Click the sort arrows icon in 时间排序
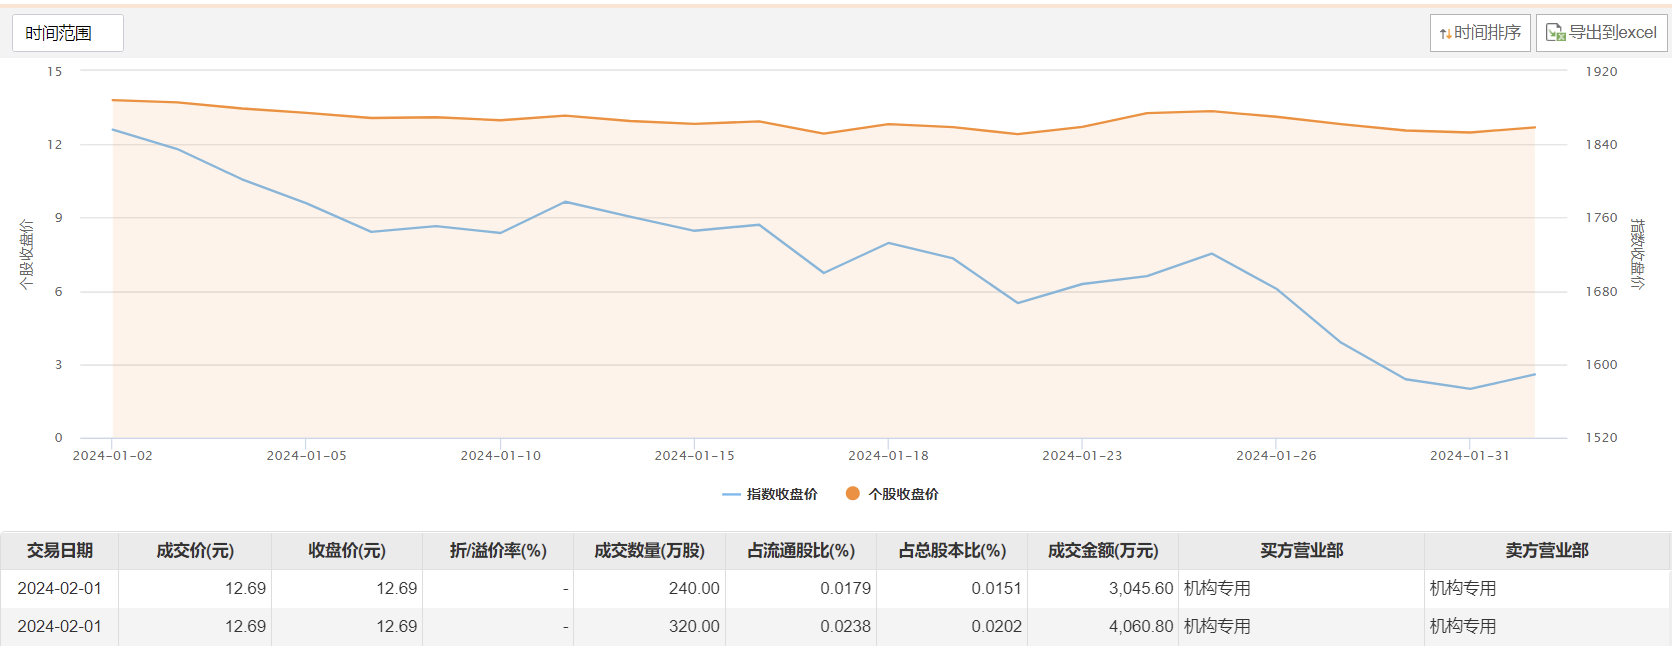1672x646 pixels. pos(1445,34)
